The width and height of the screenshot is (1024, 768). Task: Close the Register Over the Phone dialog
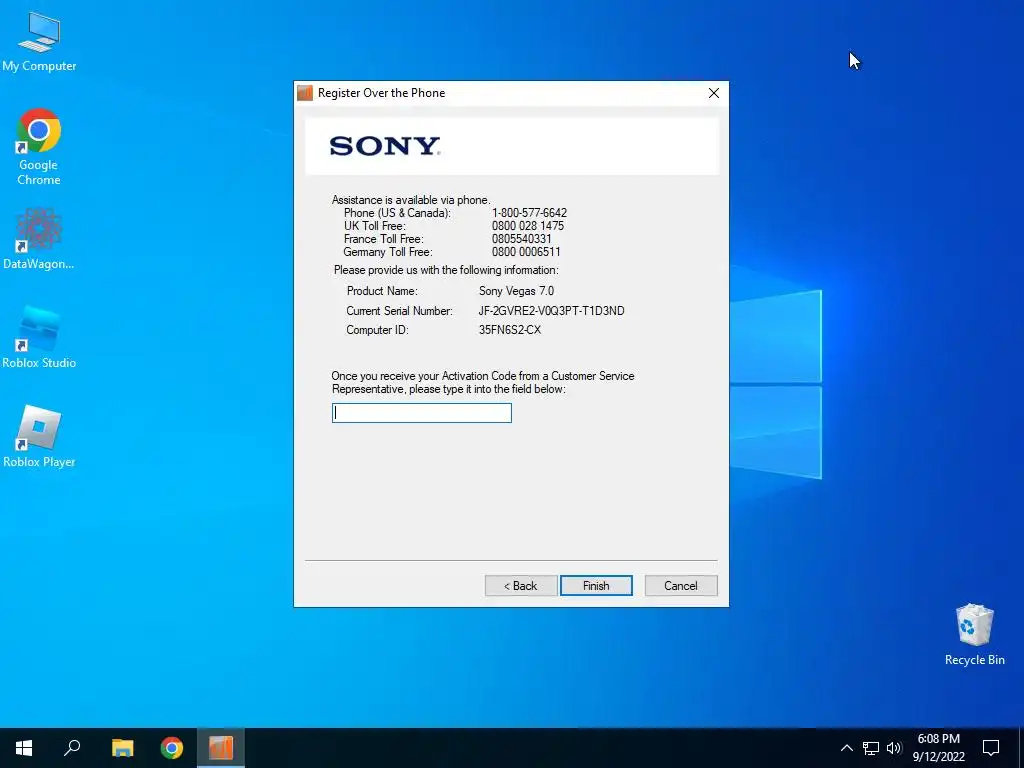click(x=714, y=93)
